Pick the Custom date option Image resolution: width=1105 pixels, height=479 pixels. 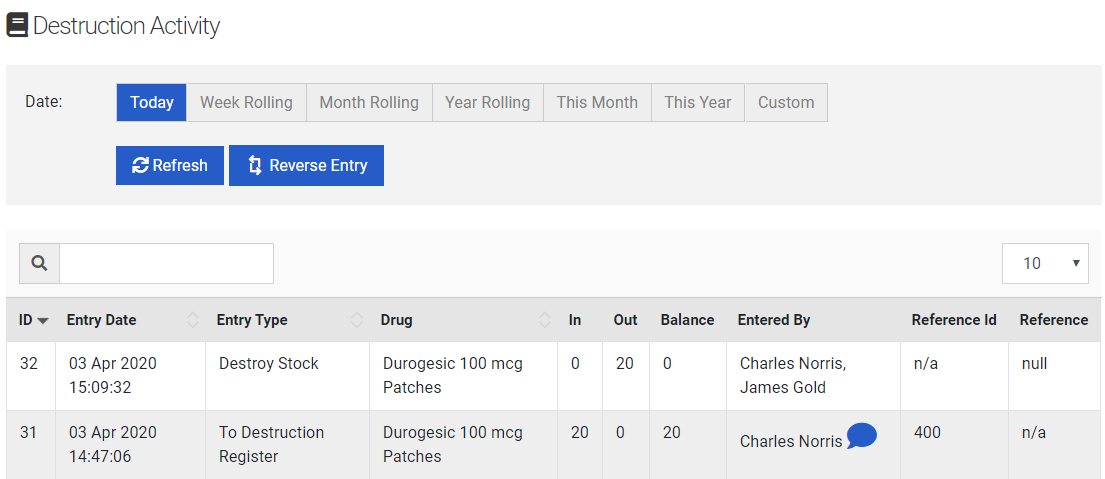click(x=786, y=102)
